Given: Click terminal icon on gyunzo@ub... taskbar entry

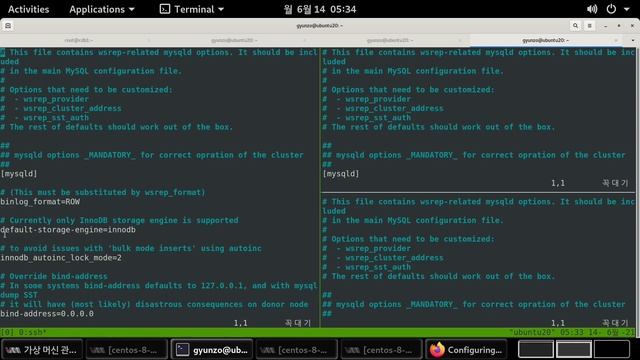Looking at the screenshot, I should click(182, 350).
